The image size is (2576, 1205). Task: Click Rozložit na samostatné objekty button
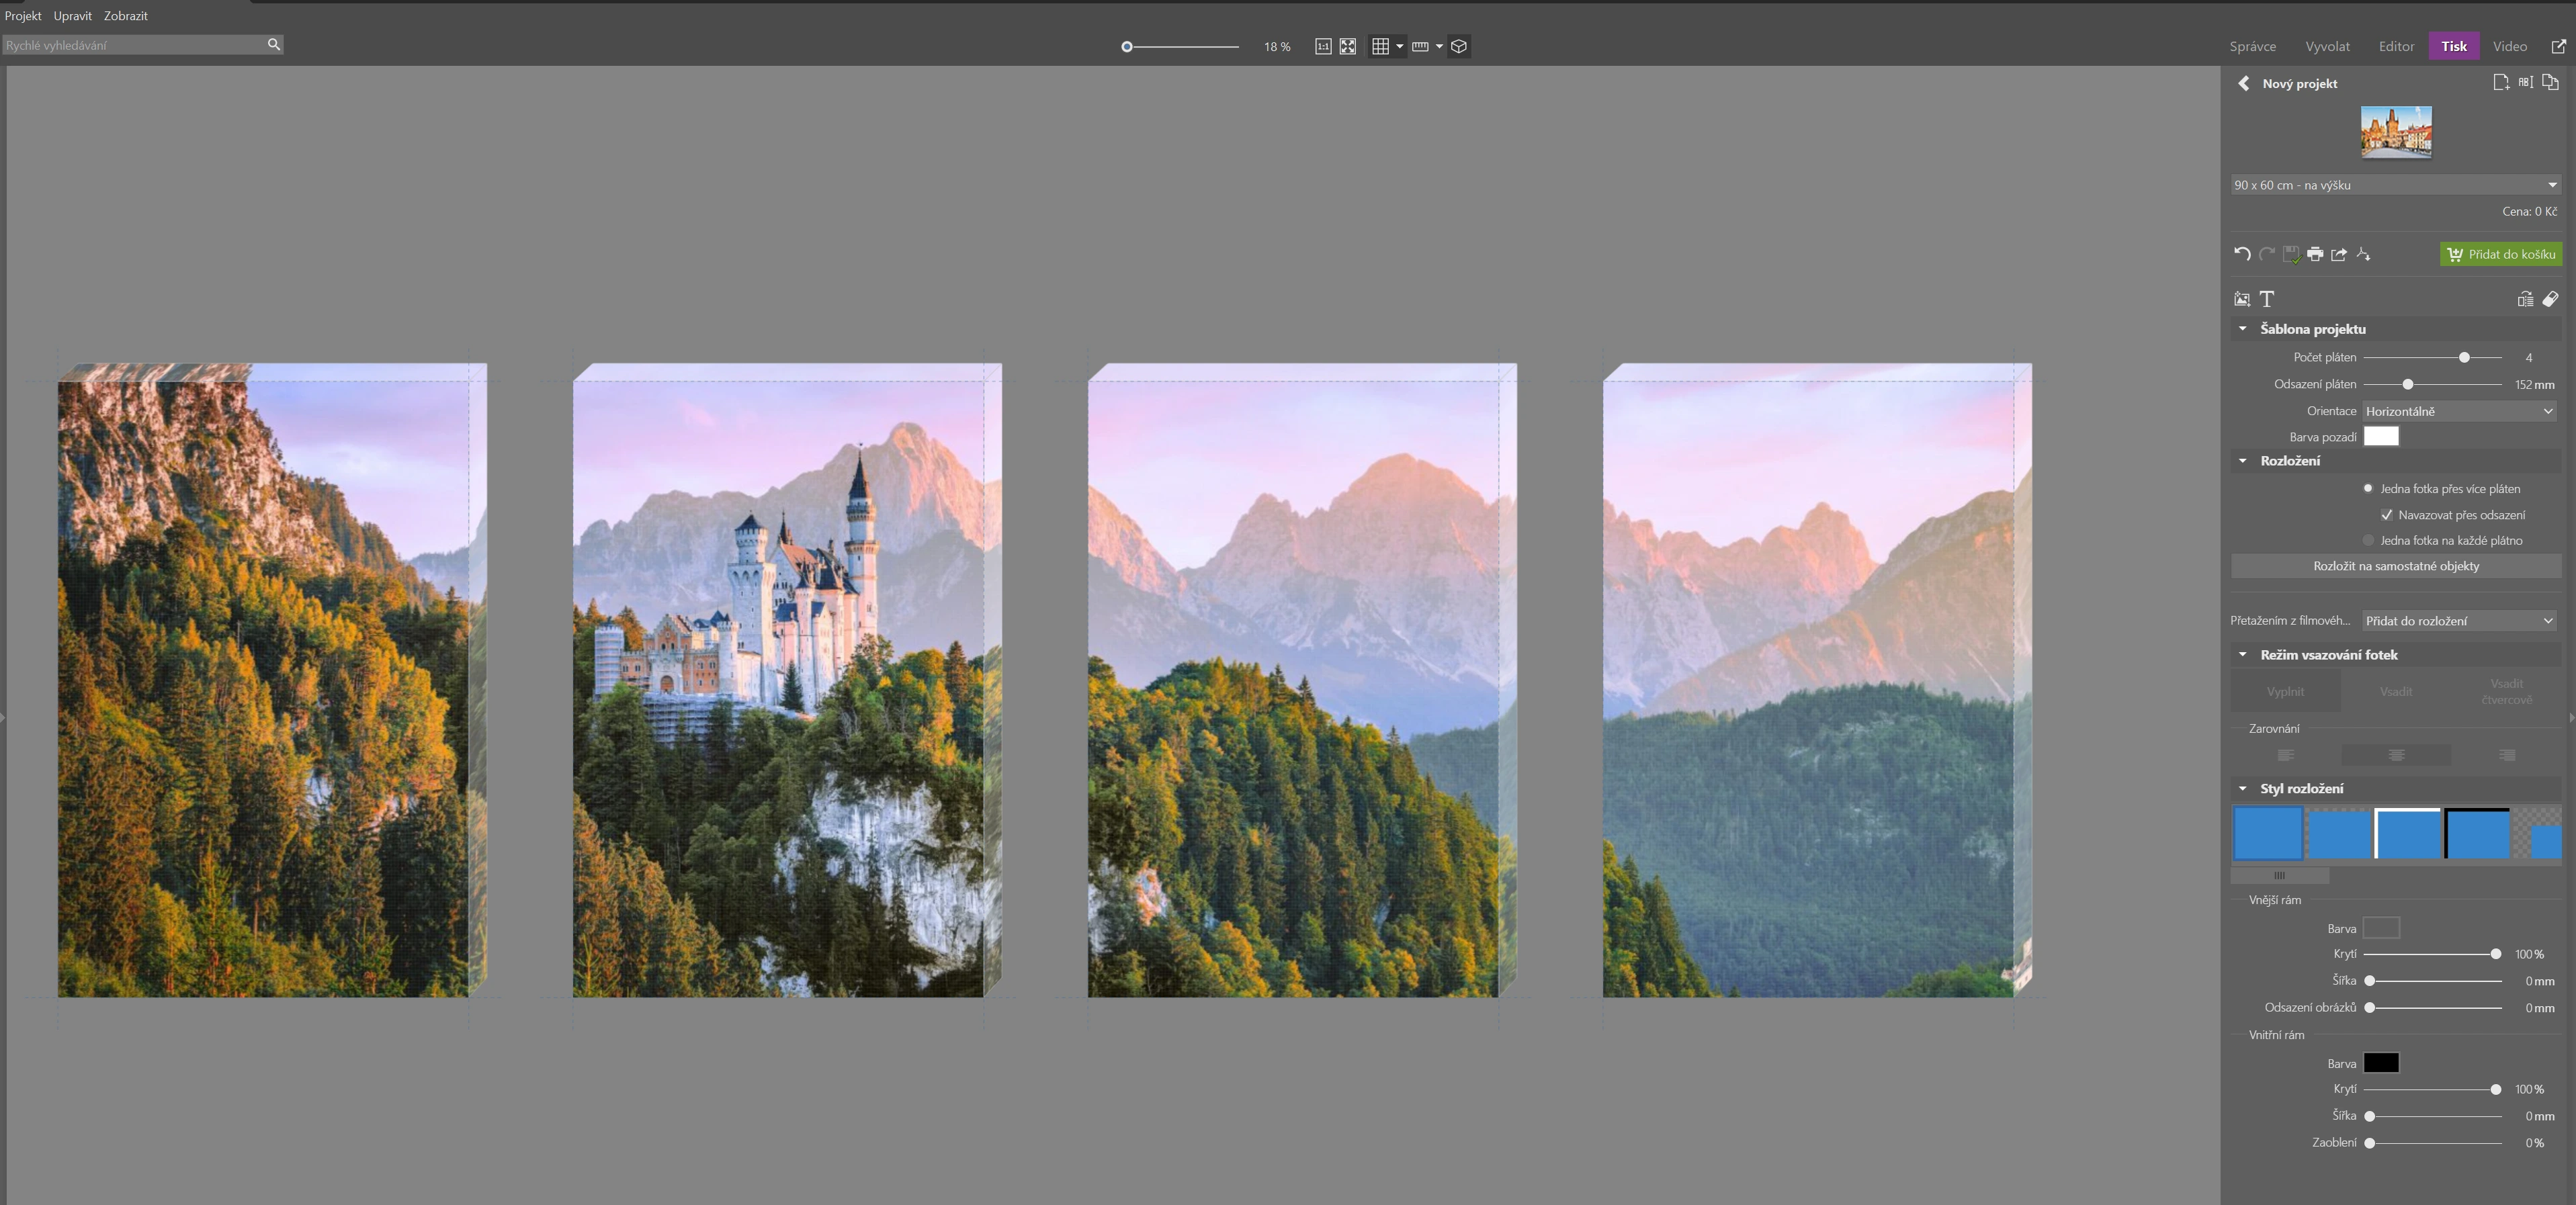[2396, 566]
